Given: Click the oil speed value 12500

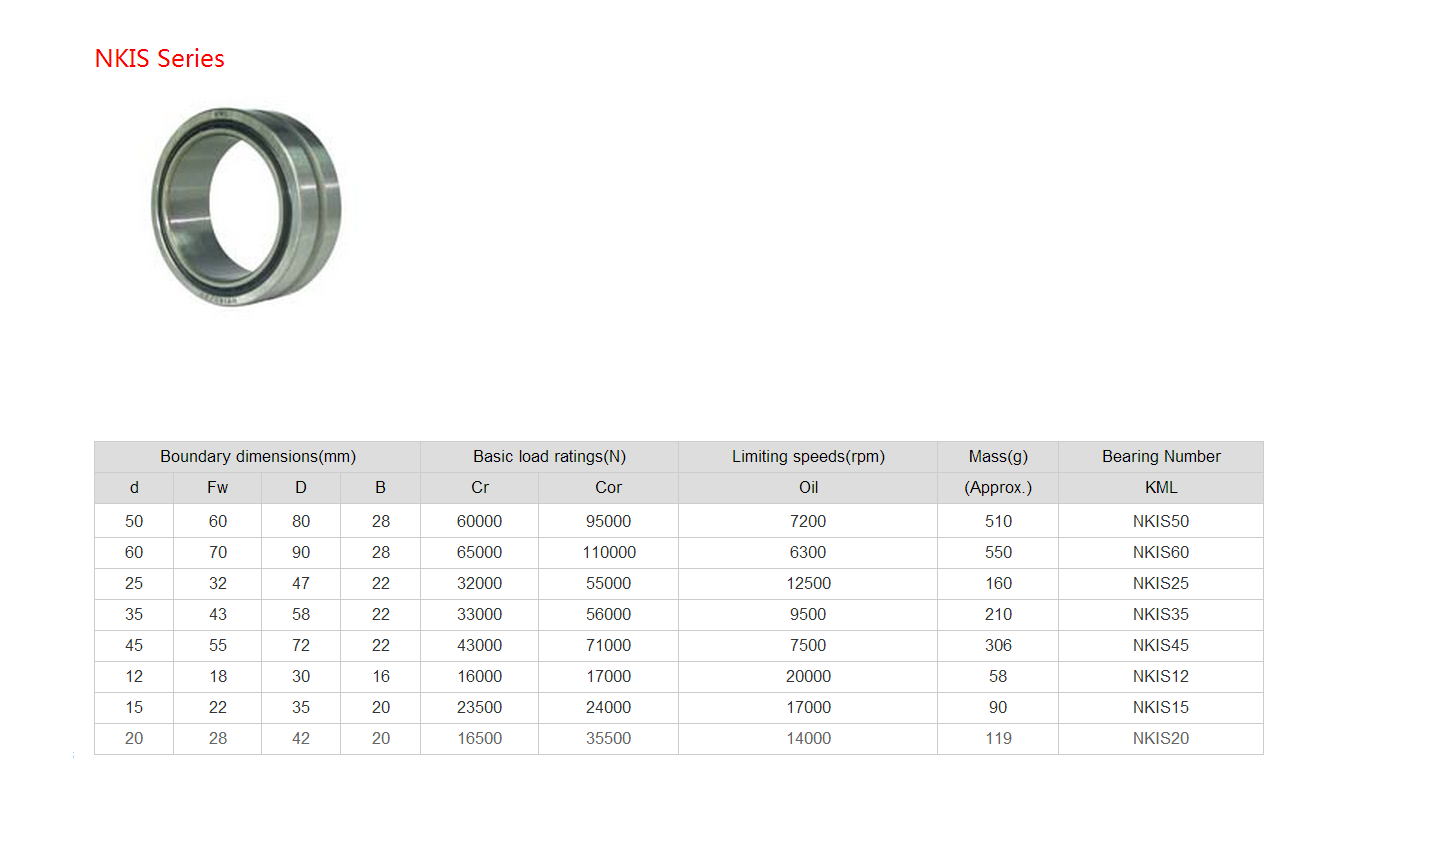Looking at the screenshot, I should tap(808, 584).
